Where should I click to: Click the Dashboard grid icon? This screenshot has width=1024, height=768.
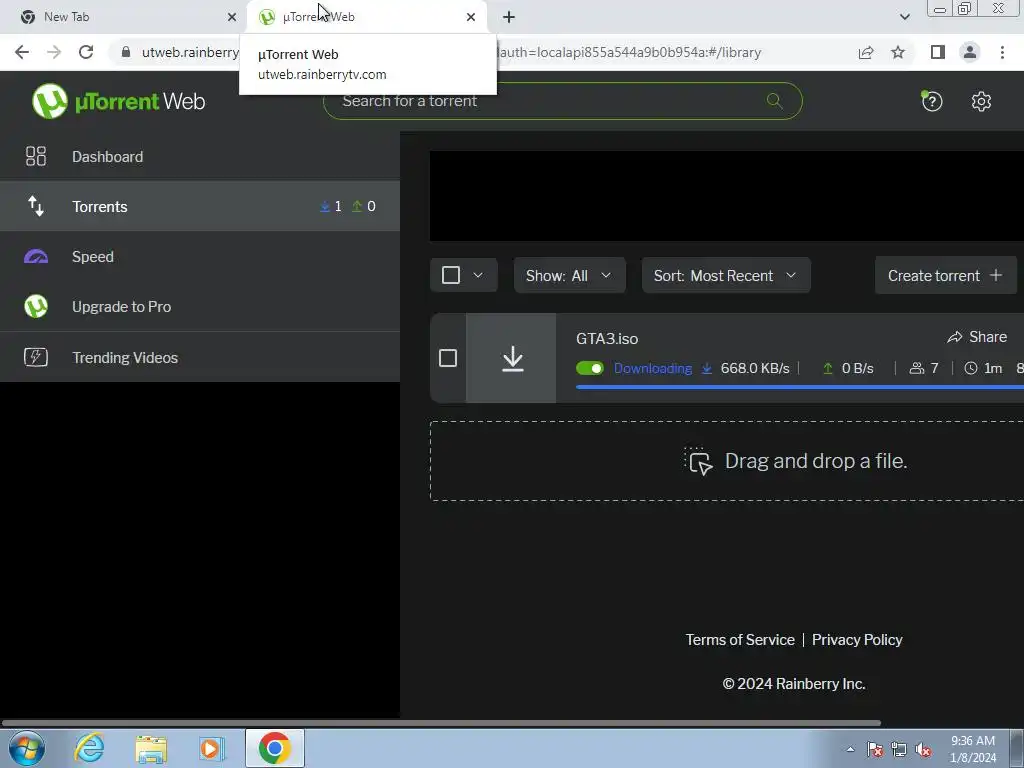tap(36, 156)
